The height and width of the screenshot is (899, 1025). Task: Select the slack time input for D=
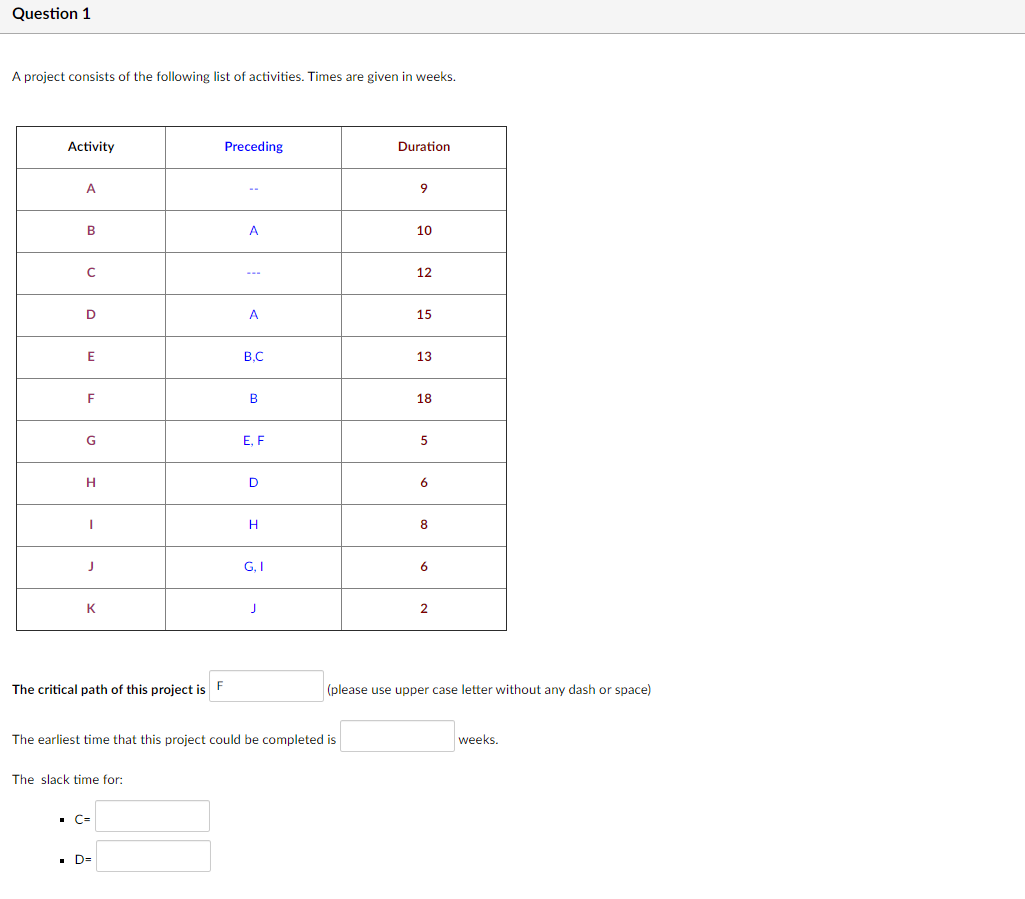(x=152, y=856)
